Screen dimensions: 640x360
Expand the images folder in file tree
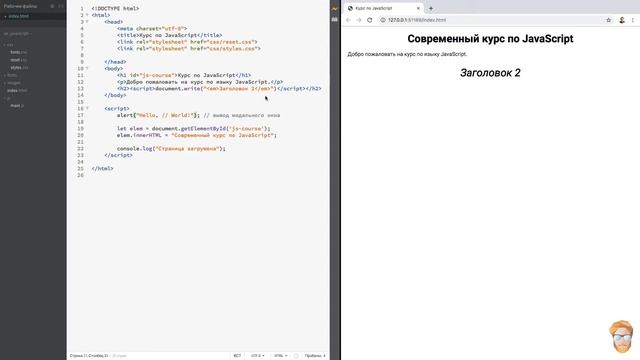pos(12,83)
